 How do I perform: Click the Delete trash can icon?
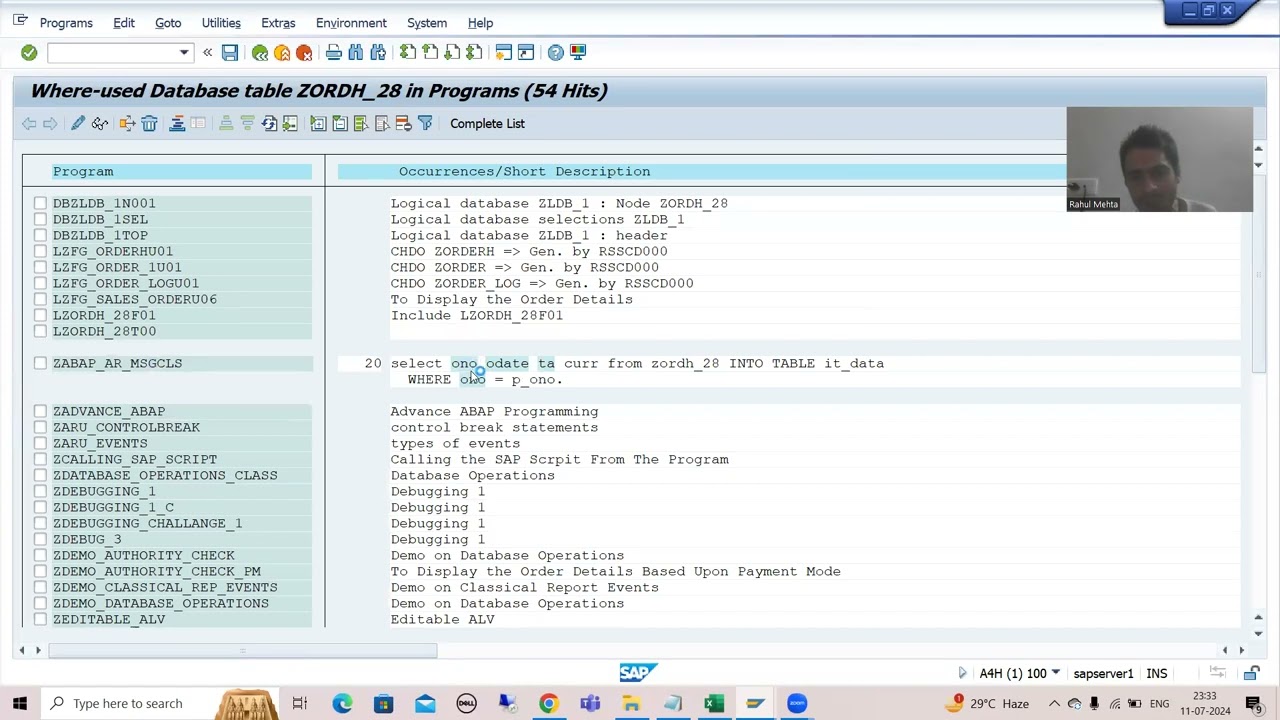149,123
